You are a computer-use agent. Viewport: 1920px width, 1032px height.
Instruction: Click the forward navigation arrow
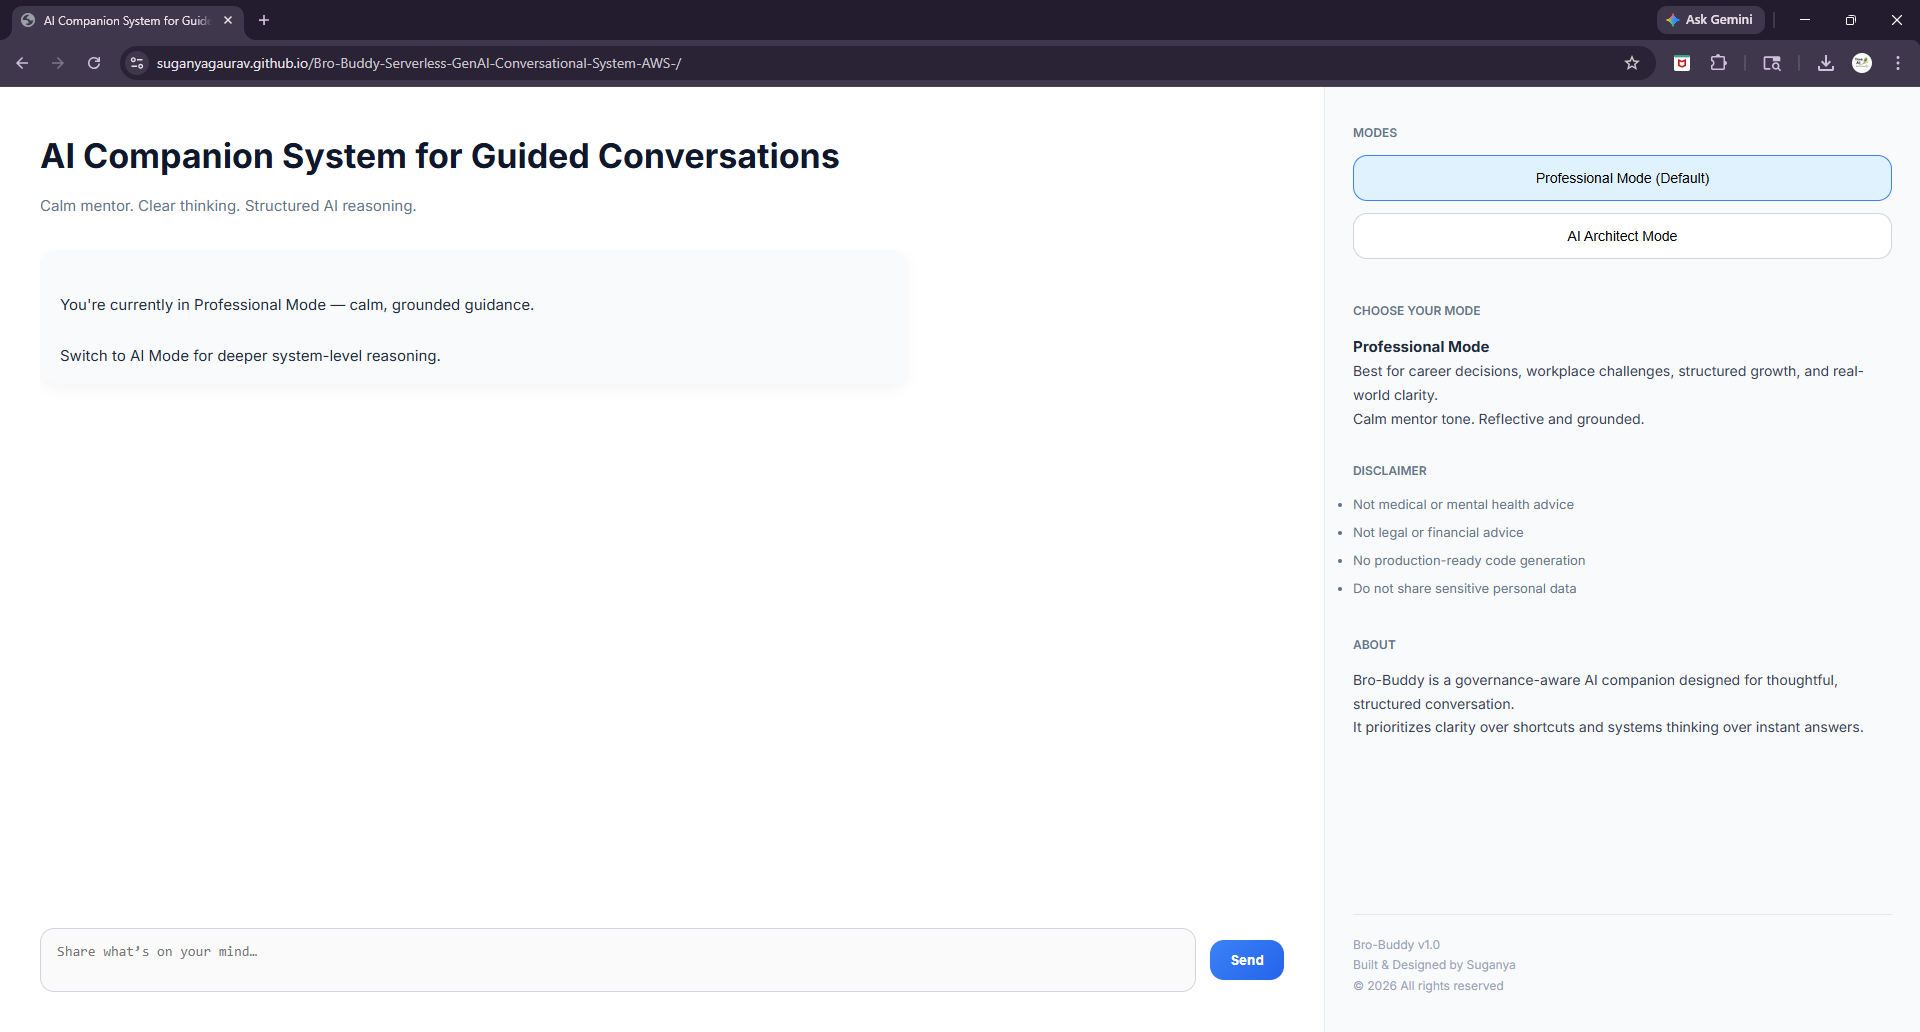point(58,63)
